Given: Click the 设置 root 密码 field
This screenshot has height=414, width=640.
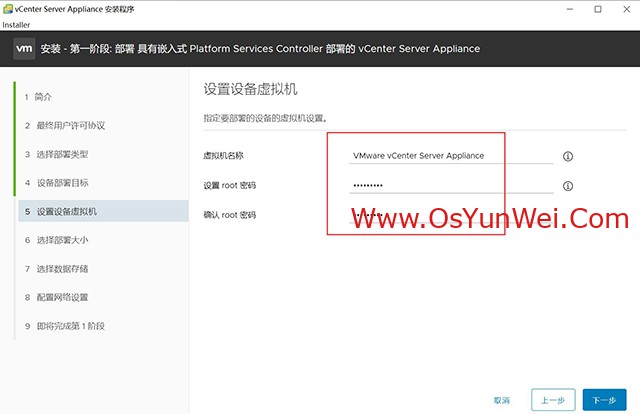Looking at the screenshot, I should pyautogui.click(x=451, y=185).
